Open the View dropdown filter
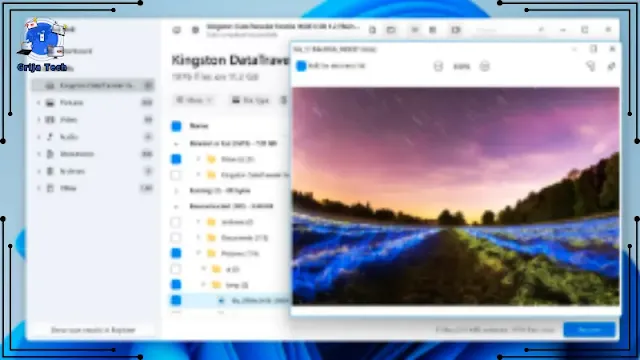Image resolution: width=640 pixels, height=360 pixels. point(194,100)
